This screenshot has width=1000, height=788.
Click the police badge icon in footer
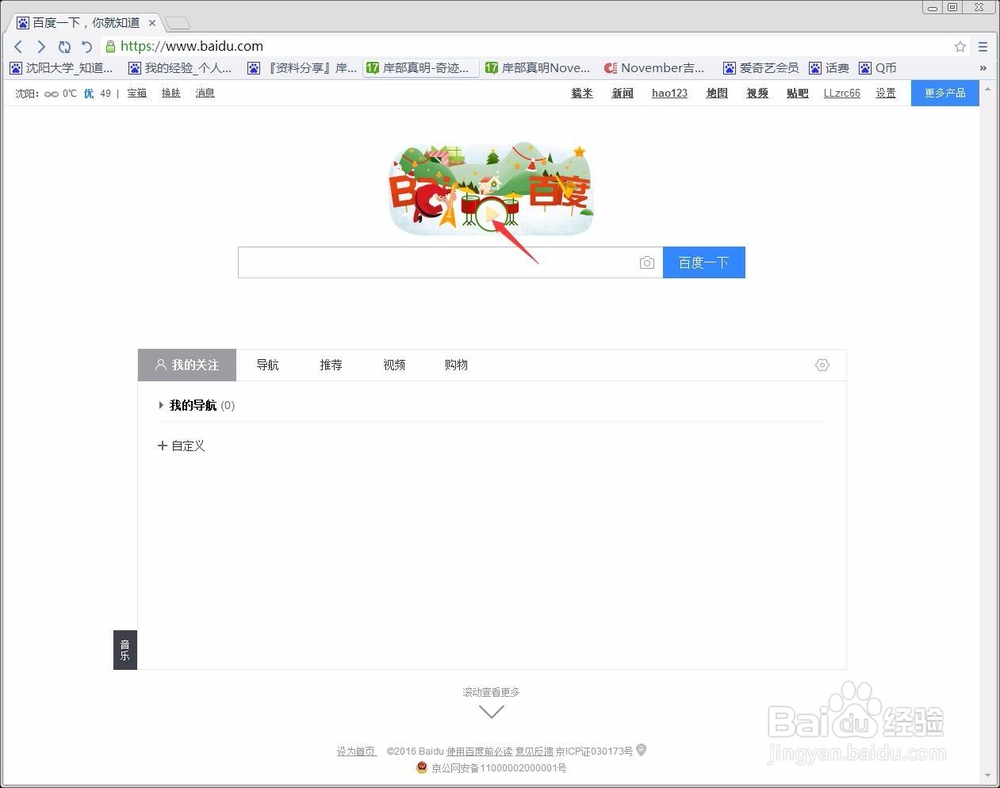coord(422,767)
